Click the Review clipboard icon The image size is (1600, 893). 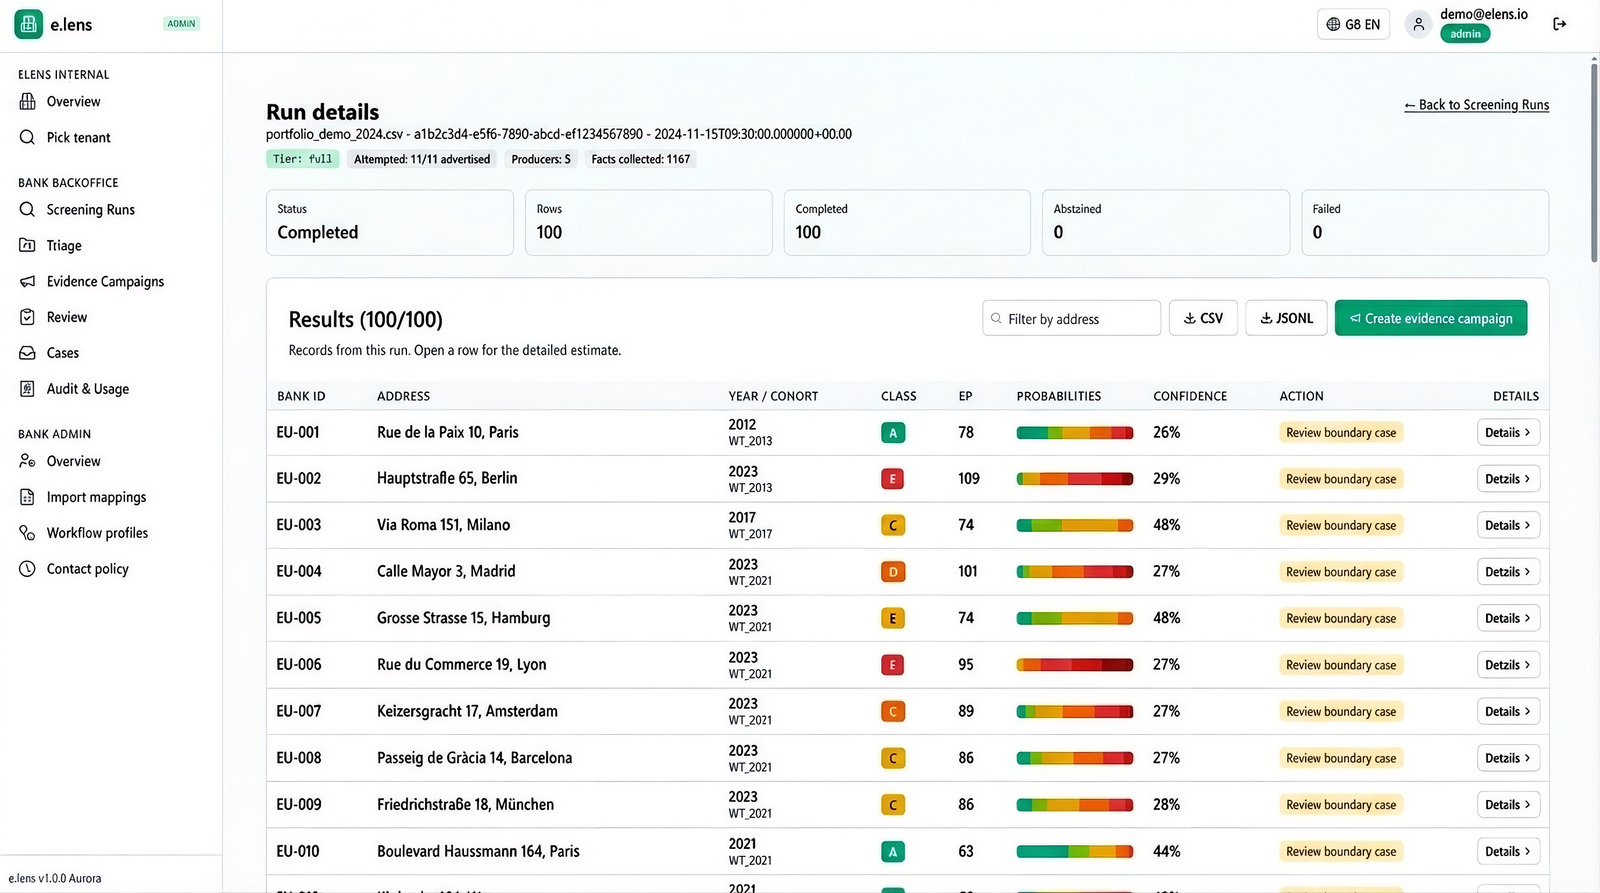(27, 317)
